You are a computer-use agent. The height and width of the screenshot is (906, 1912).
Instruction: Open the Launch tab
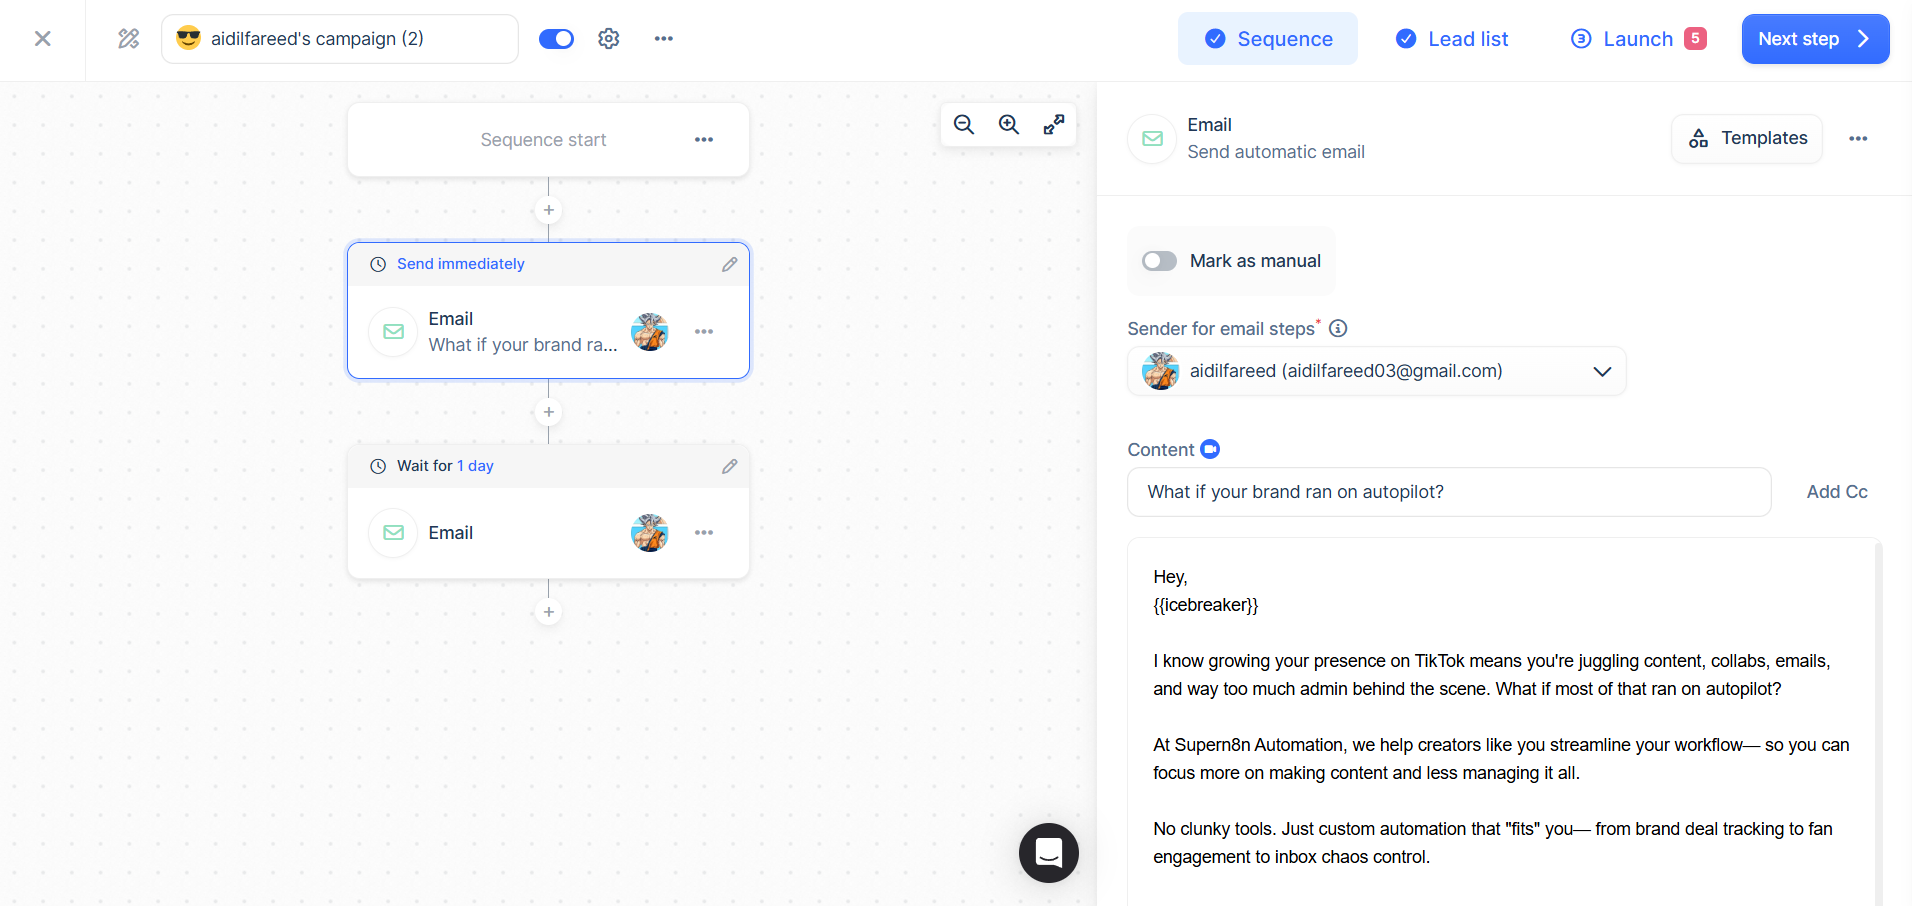coord(1637,38)
